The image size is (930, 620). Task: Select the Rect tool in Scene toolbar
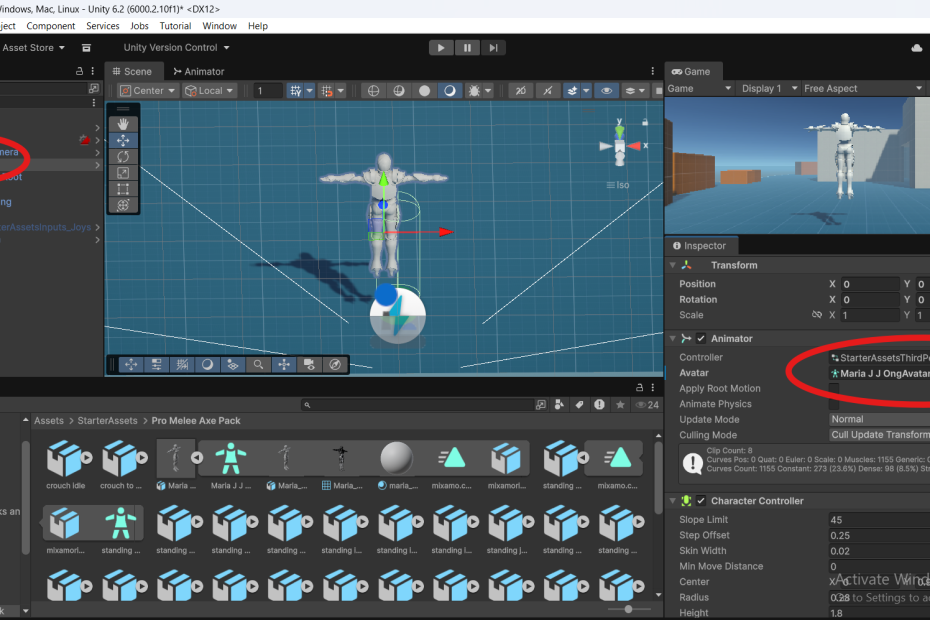(x=123, y=188)
